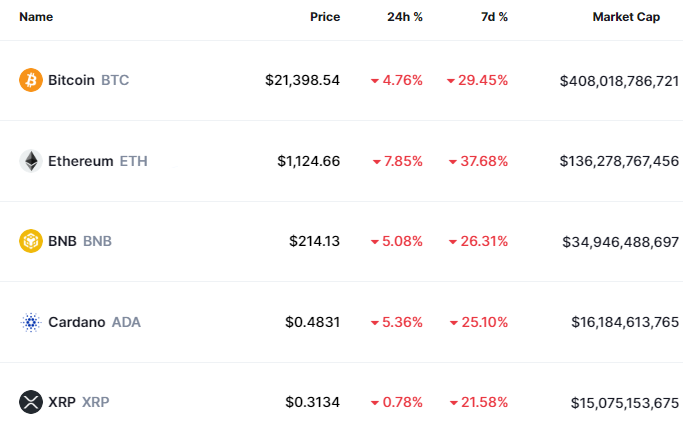
Task: Sort table by Name column header
Action: click(36, 17)
